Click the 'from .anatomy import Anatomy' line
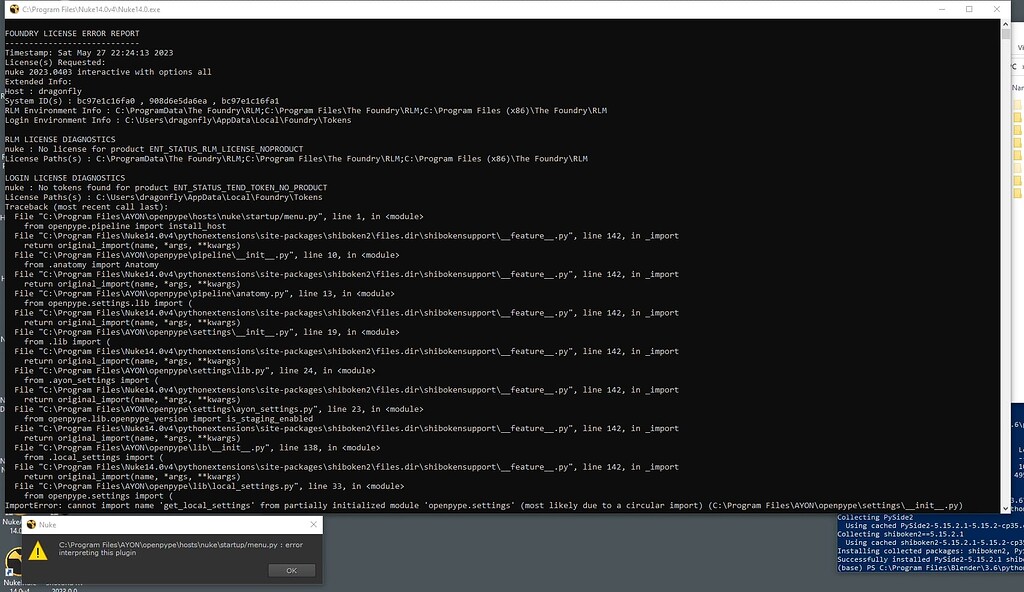 click(91, 265)
